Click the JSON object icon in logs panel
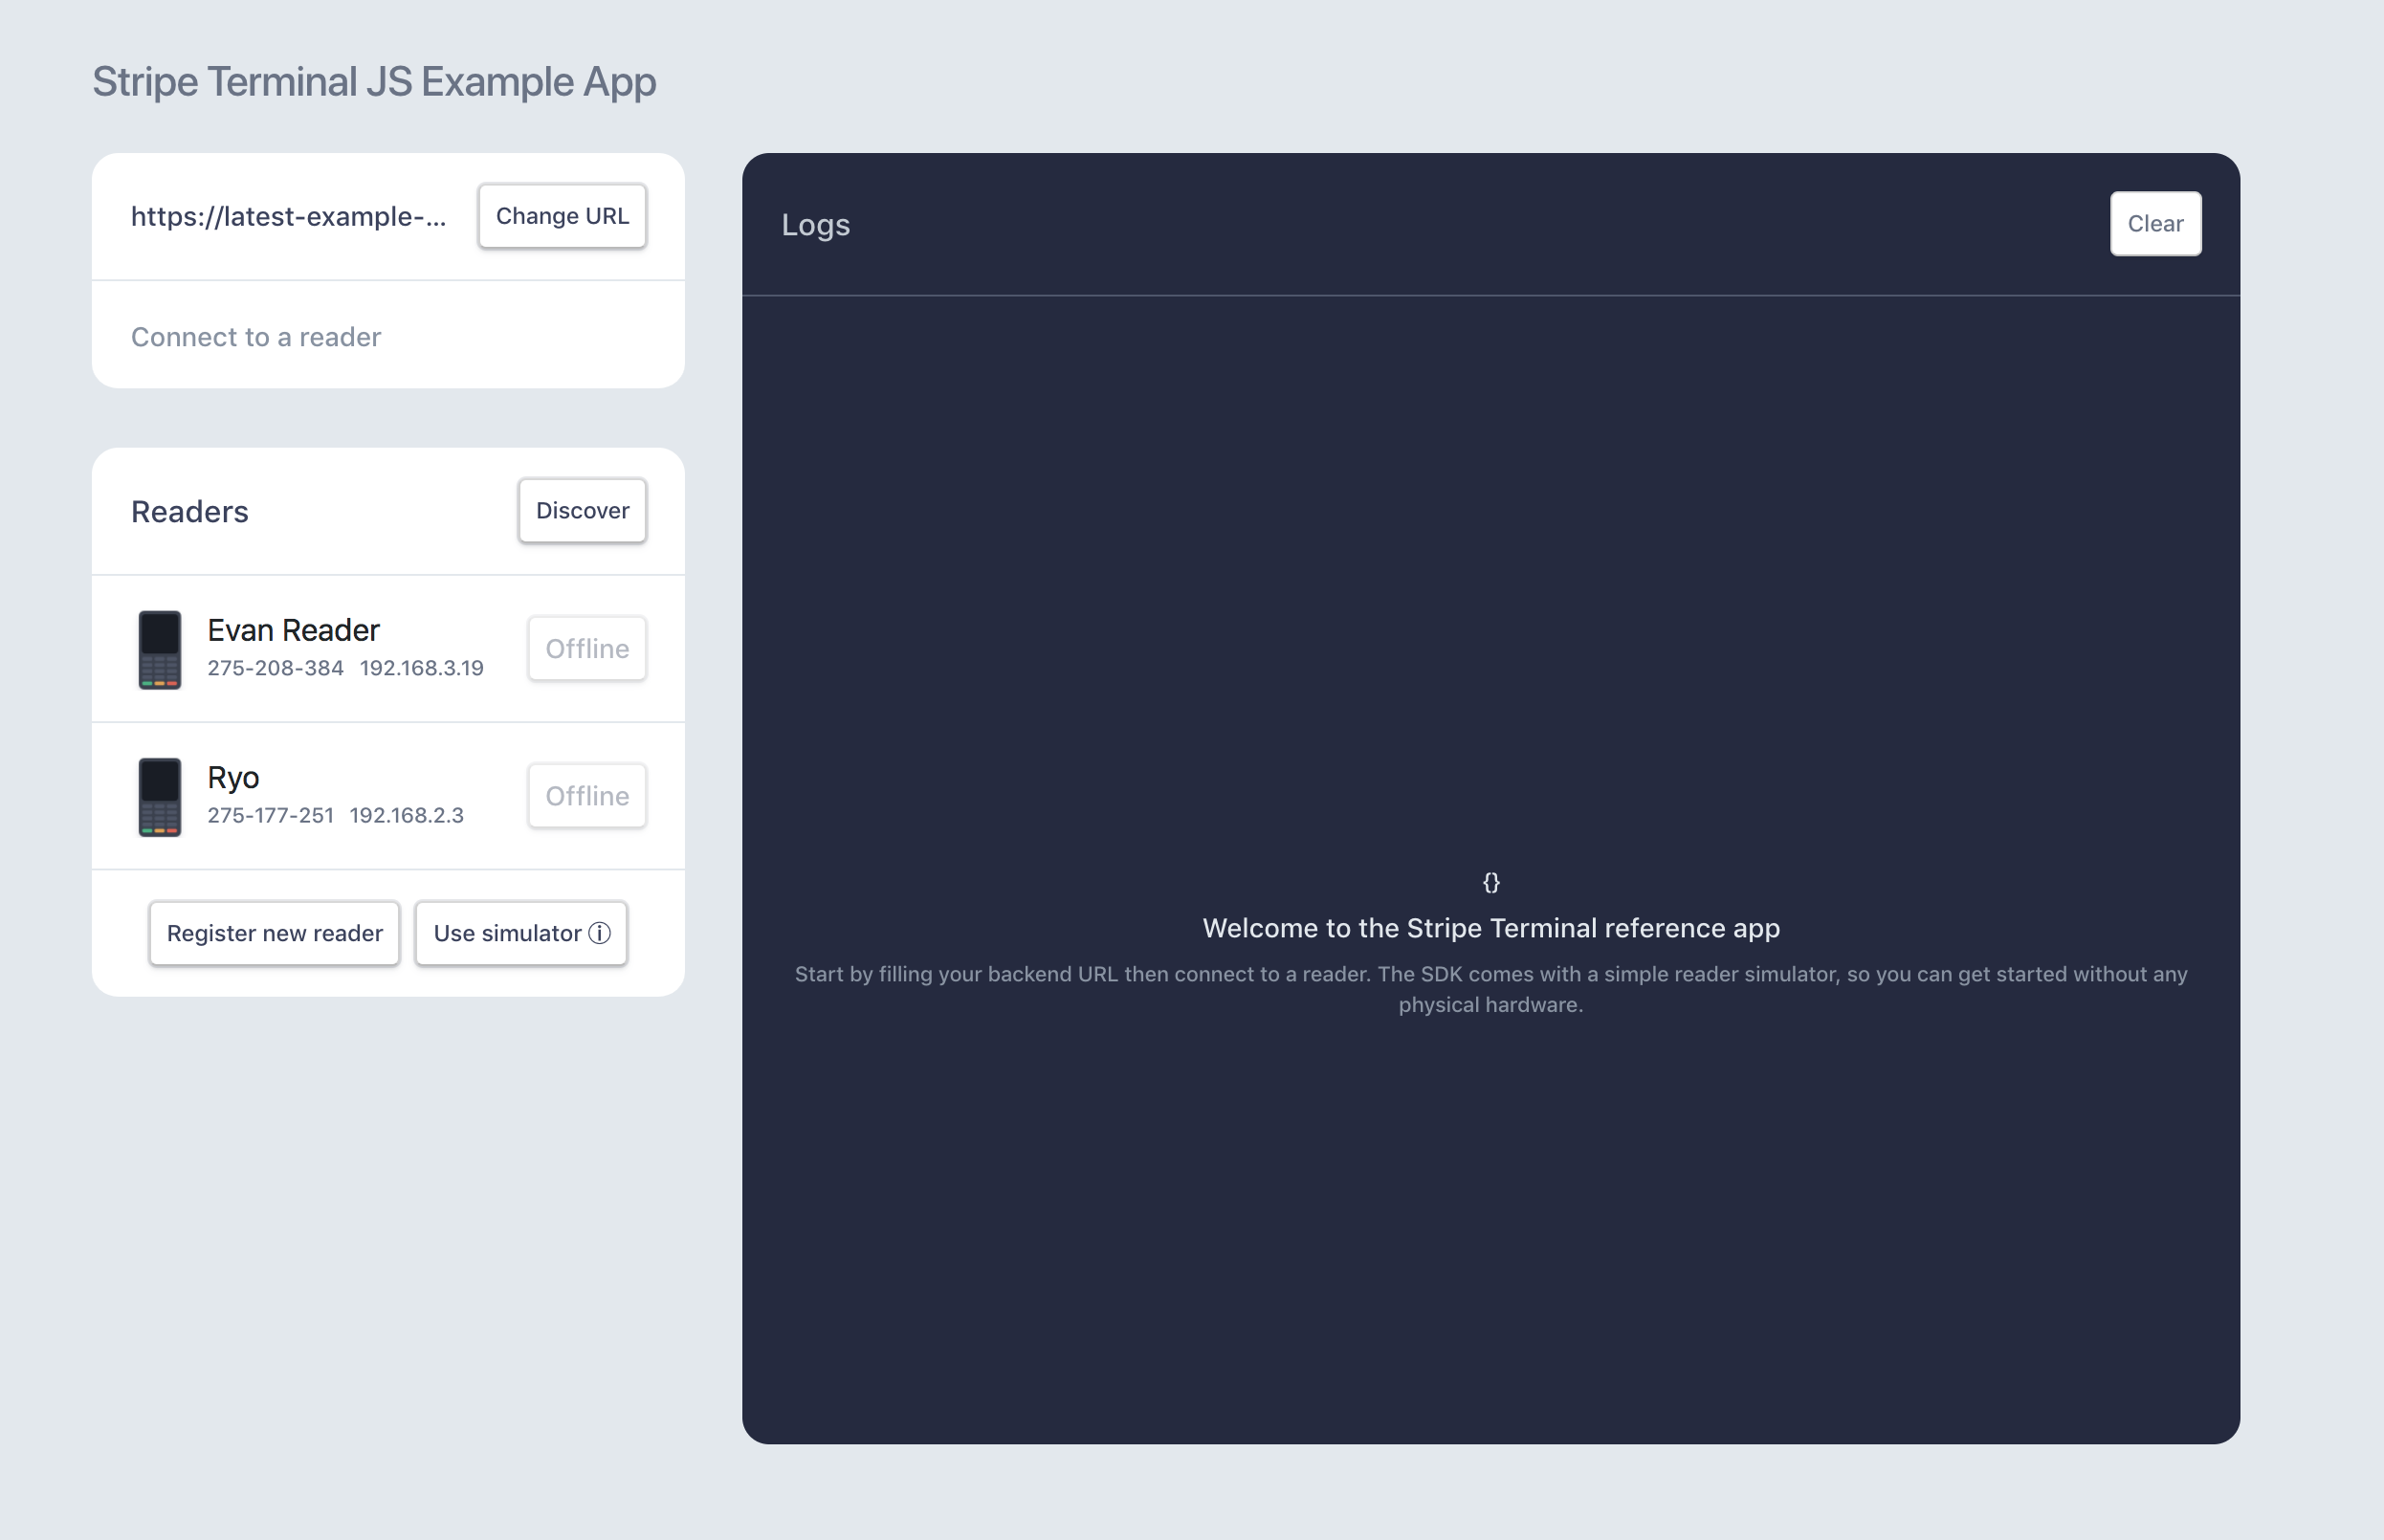 point(1490,881)
